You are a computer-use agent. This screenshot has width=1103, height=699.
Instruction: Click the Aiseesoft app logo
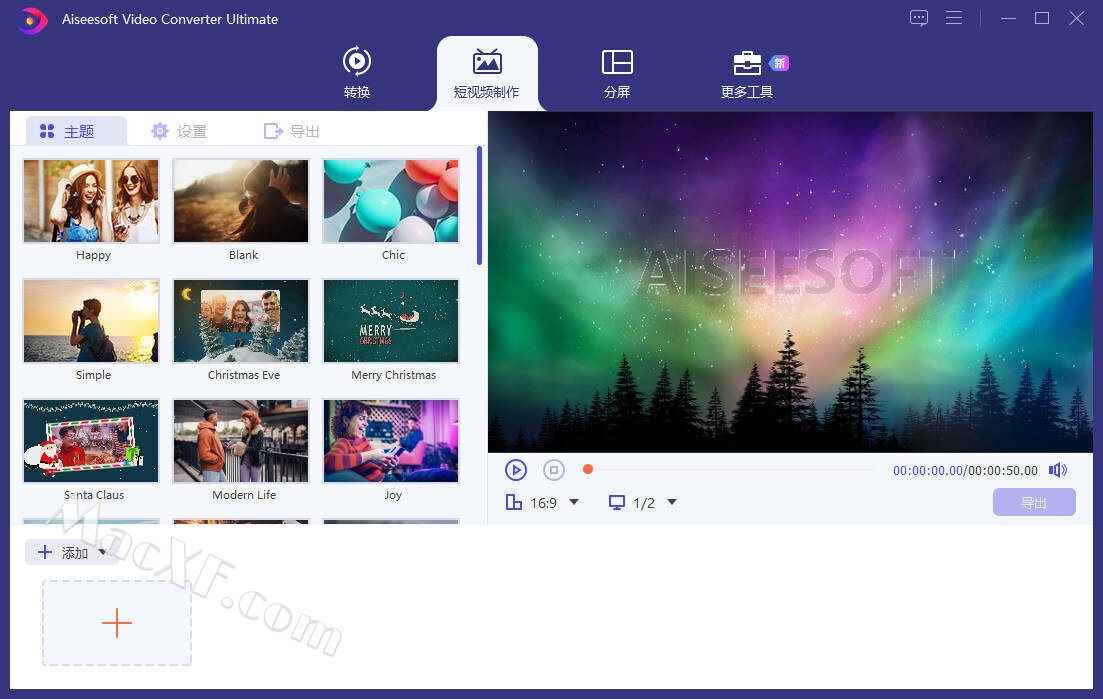[x=32, y=20]
